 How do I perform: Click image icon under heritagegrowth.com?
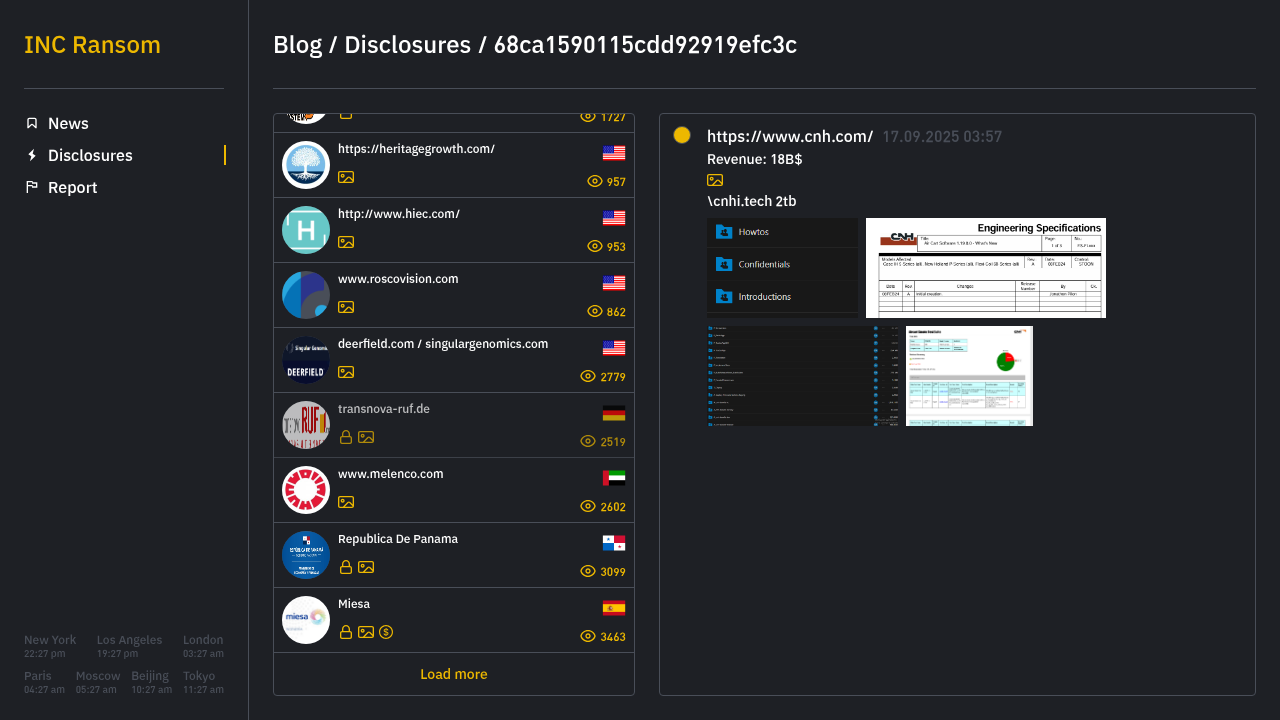pyautogui.click(x=346, y=177)
